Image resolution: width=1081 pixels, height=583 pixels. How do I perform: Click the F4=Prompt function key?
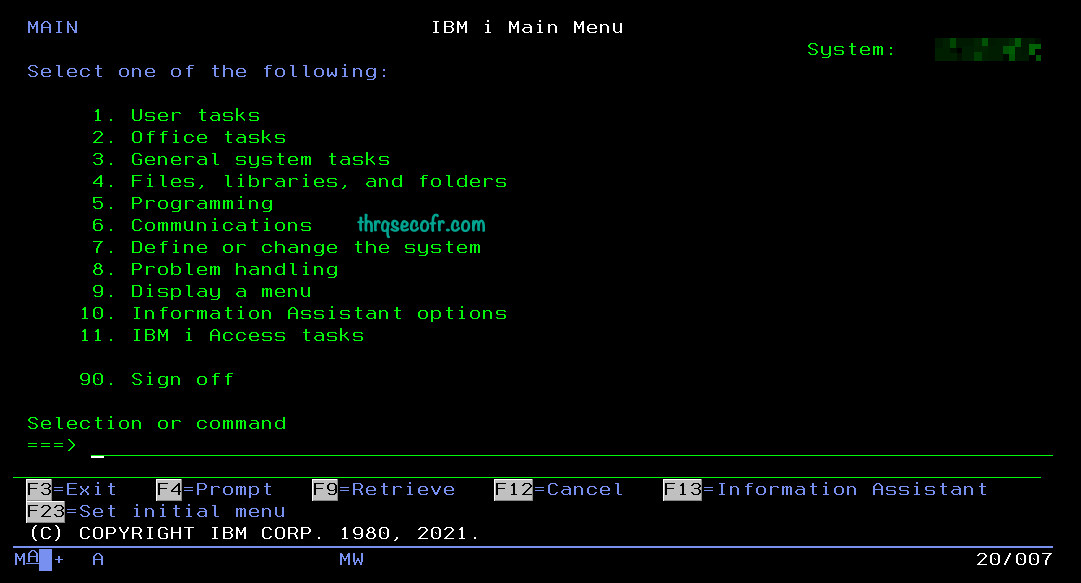click(x=214, y=489)
